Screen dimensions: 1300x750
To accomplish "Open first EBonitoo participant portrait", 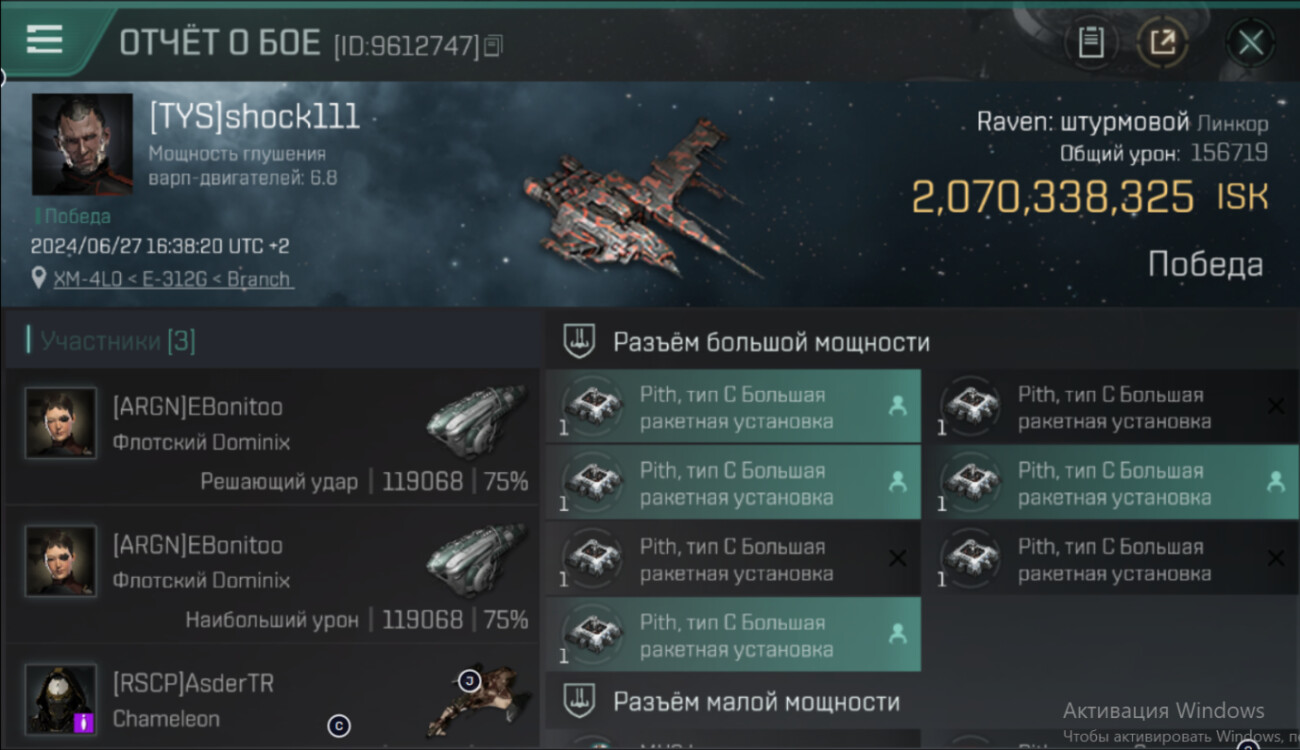I will point(61,423).
